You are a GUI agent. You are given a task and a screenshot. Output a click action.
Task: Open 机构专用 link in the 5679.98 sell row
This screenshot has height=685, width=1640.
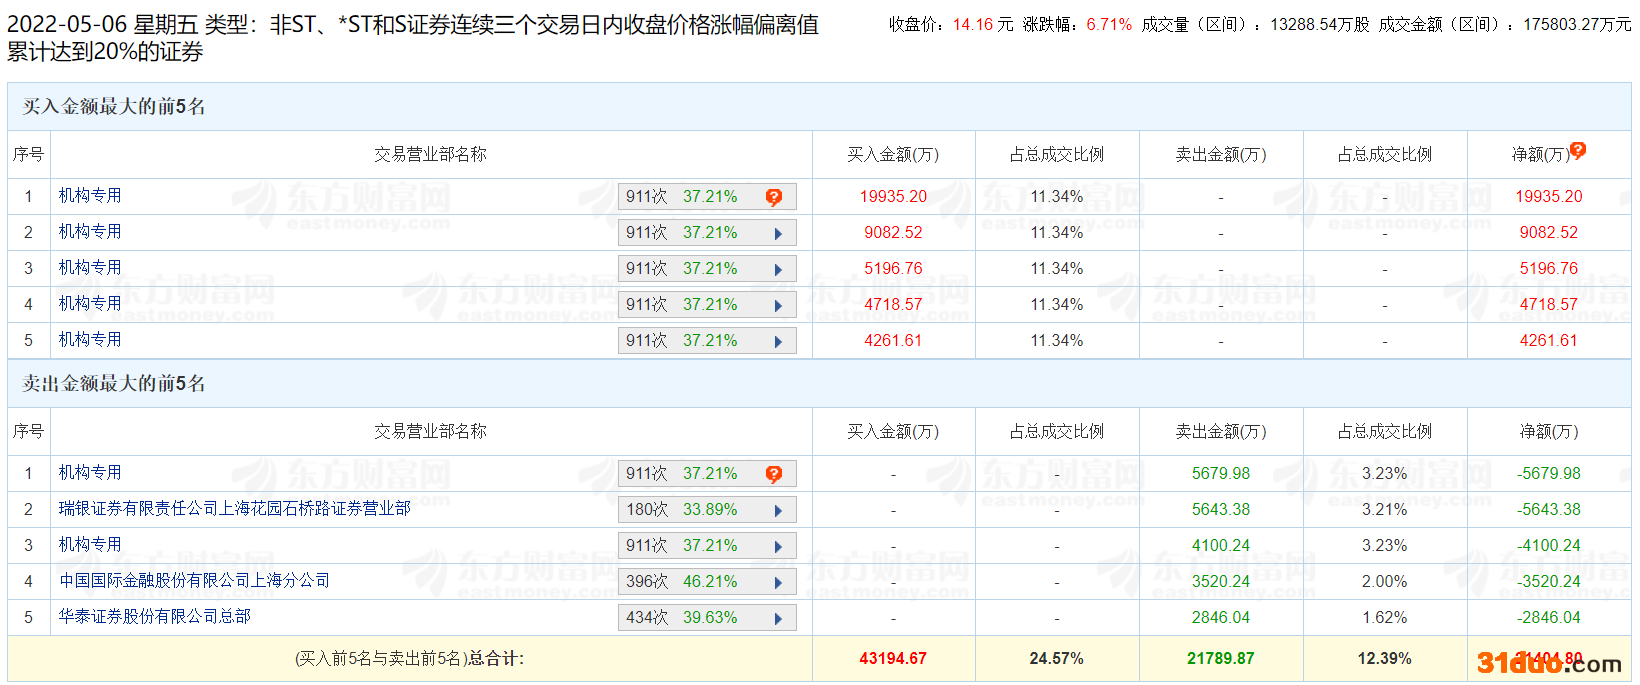point(90,472)
